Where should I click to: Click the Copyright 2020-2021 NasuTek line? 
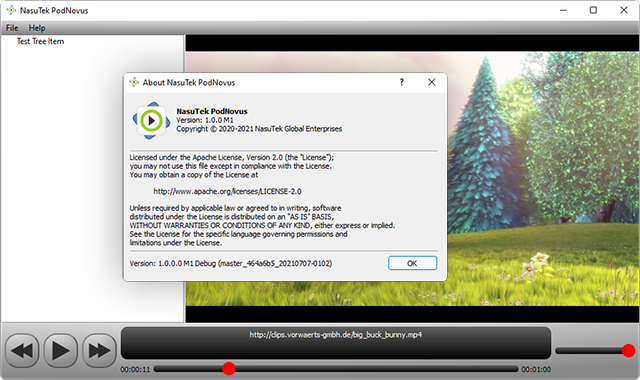[259, 129]
